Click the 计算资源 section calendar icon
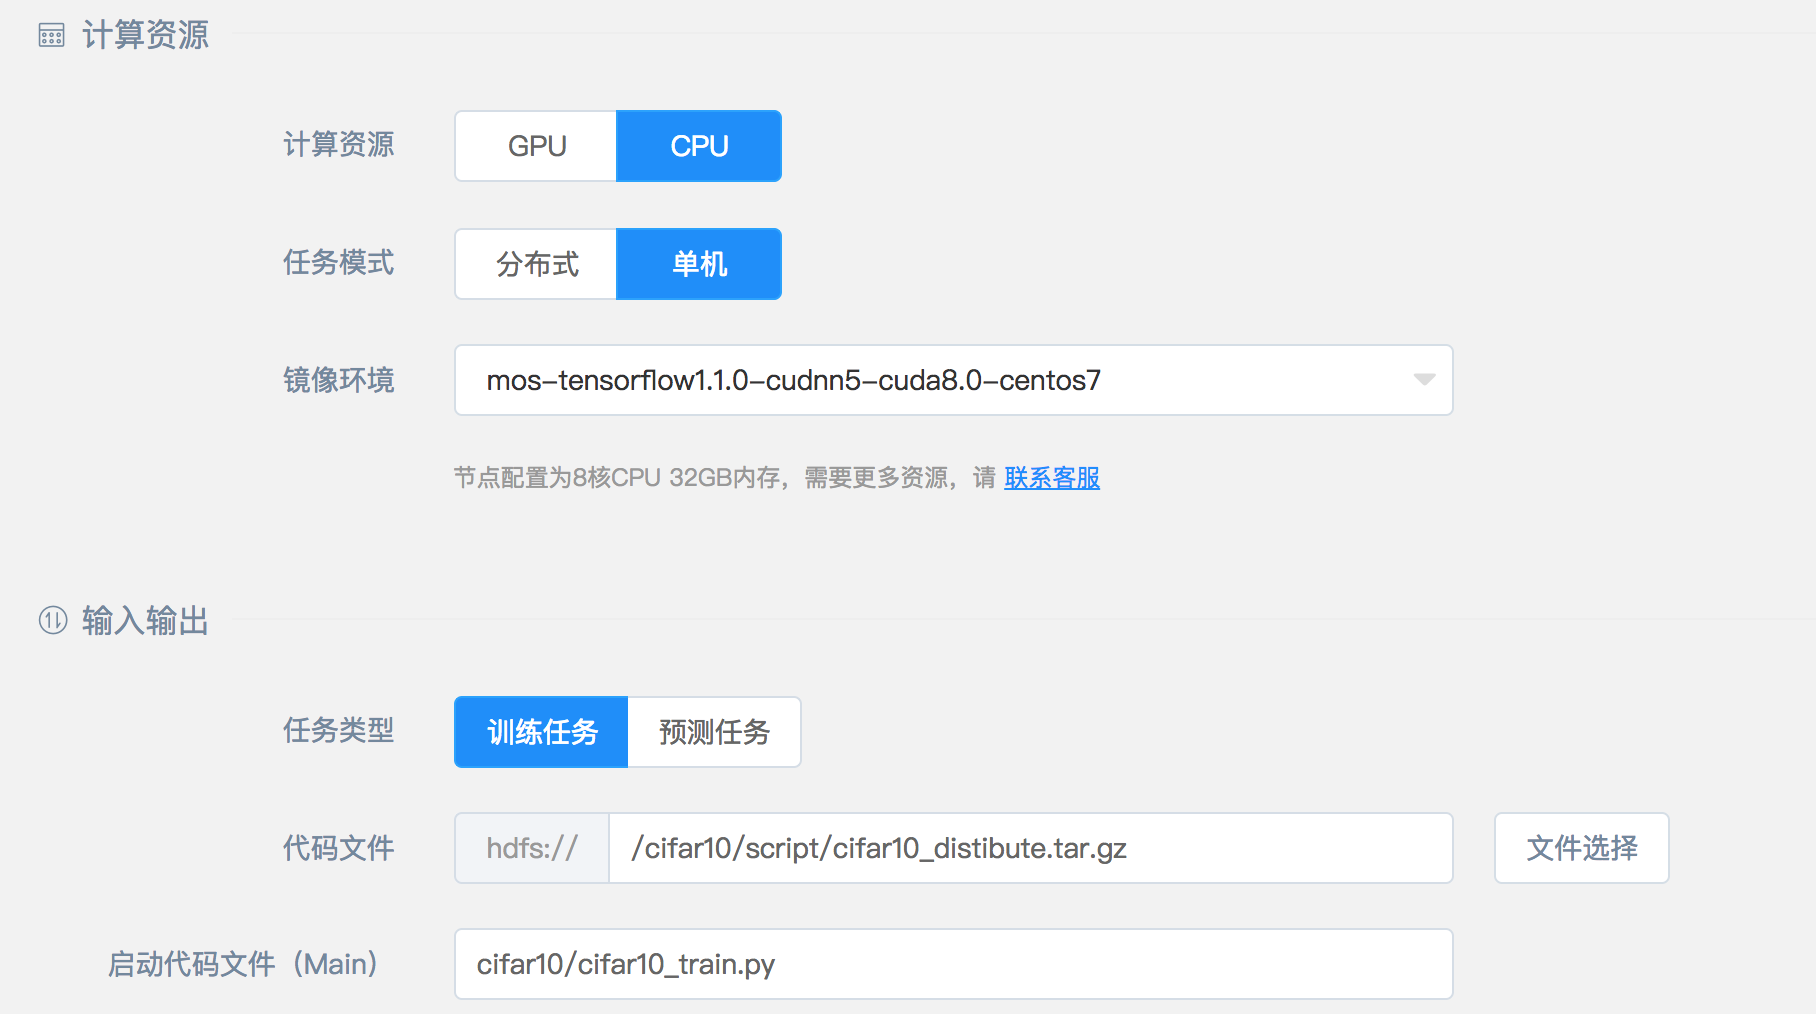This screenshot has width=1816, height=1014. (x=52, y=36)
